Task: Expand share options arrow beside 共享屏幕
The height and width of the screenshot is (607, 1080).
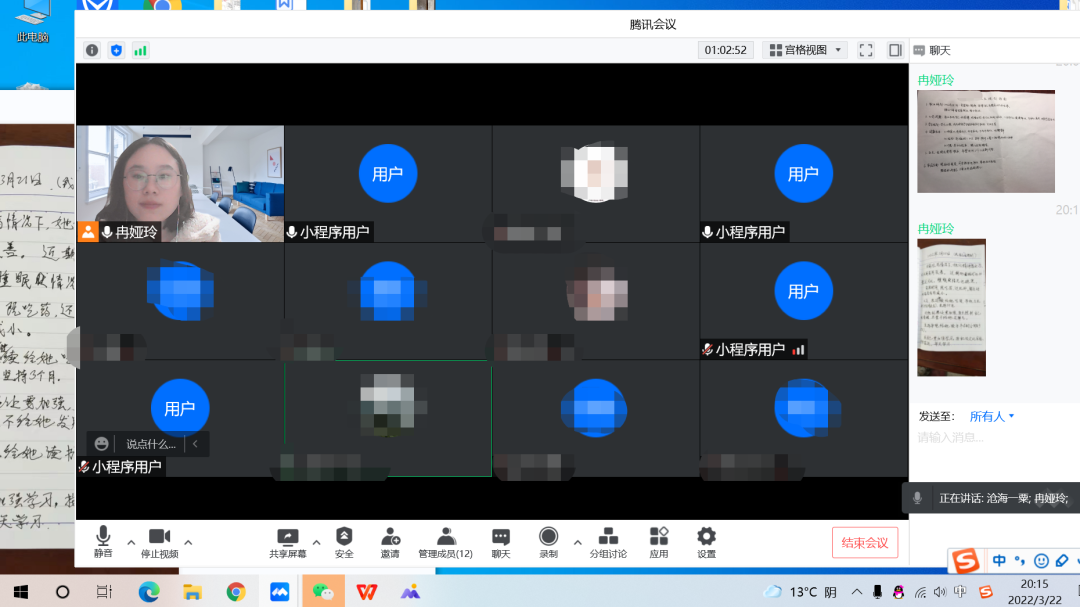Action: tap(316, 543)
